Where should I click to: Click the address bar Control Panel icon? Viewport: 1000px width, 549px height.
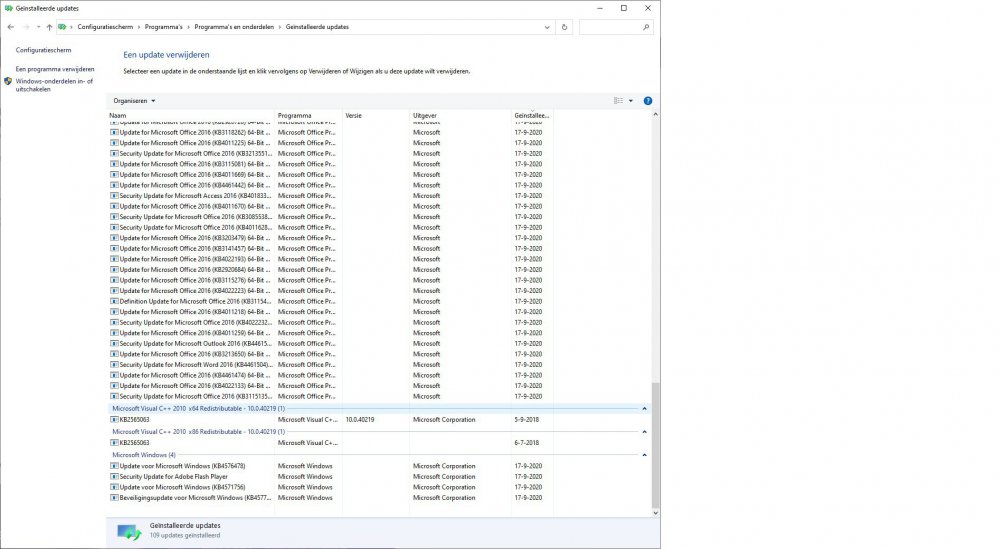click(x=63, y=27)
